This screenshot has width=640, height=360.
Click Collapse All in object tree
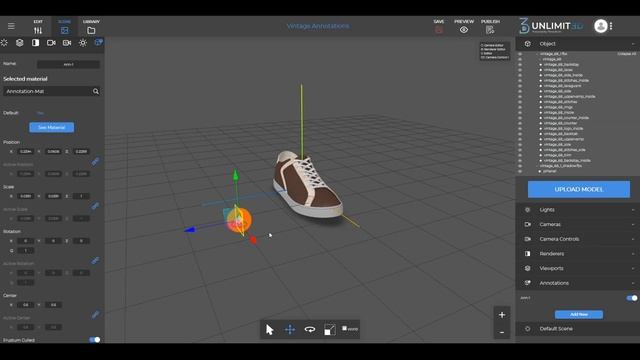click(x=627, y=54)
